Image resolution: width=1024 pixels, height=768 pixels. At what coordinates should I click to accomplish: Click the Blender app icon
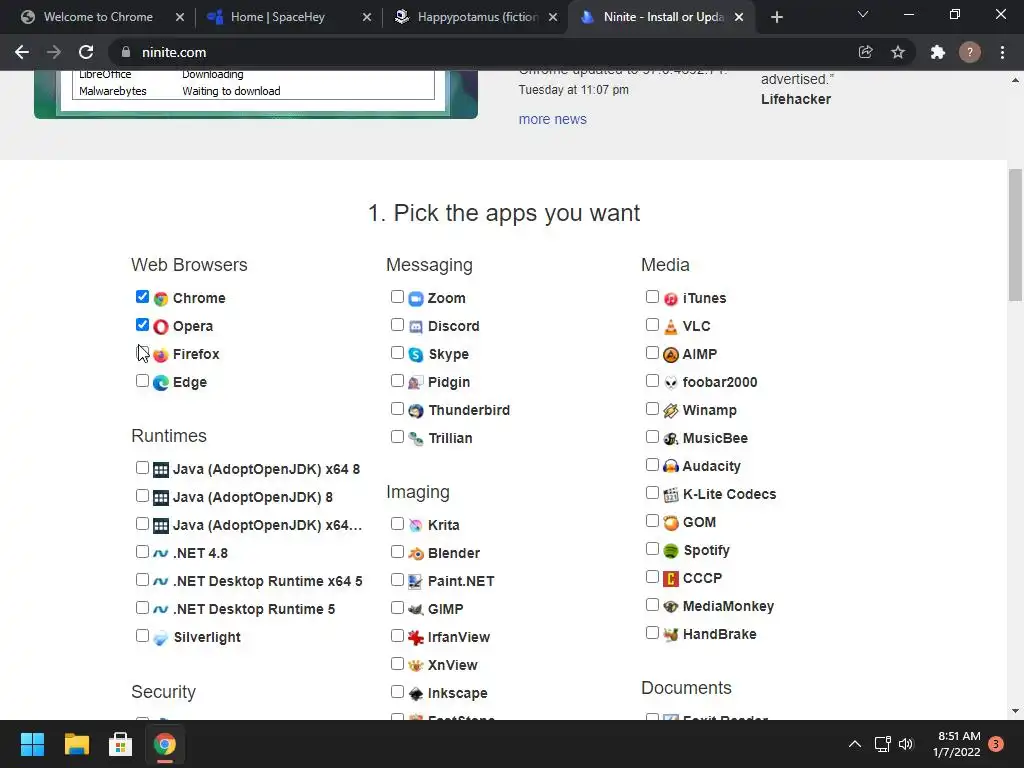click(416, 554)
